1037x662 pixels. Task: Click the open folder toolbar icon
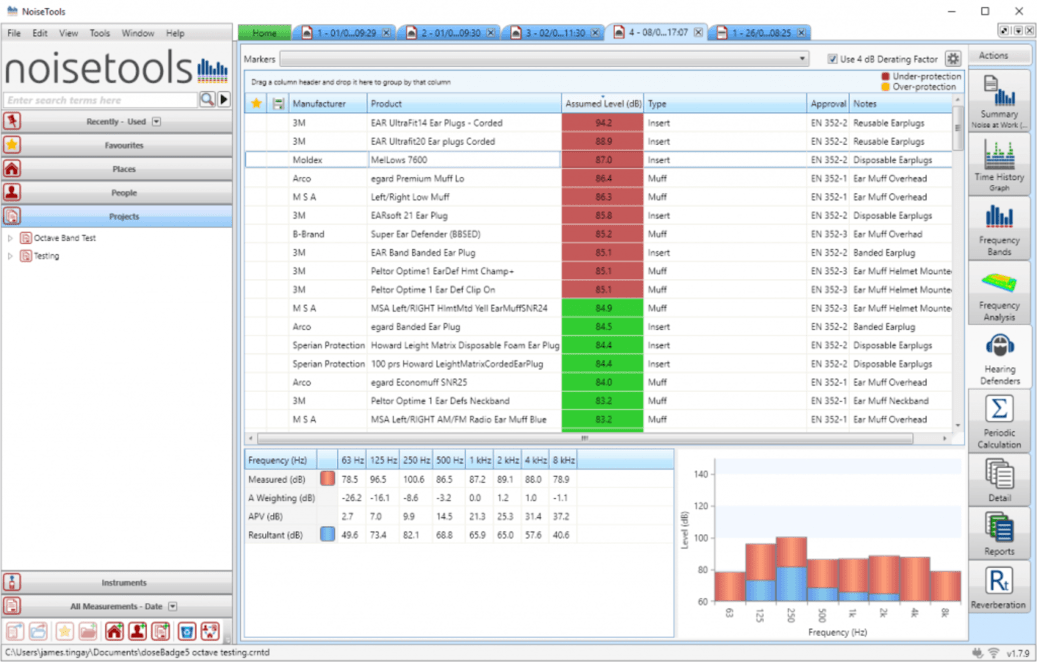(38, 632)
